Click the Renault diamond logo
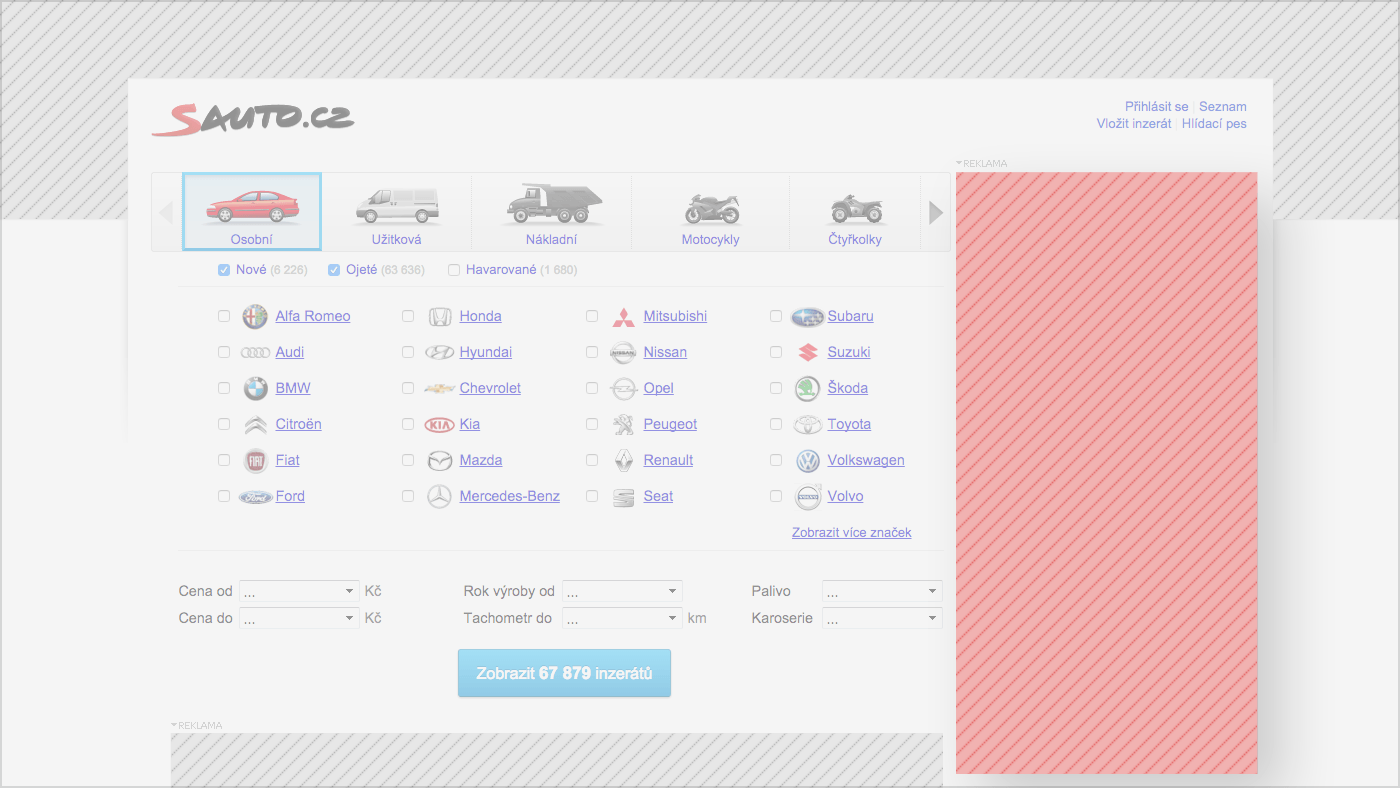The width and height of the screenshot is (1400, 788). [623, 460]
